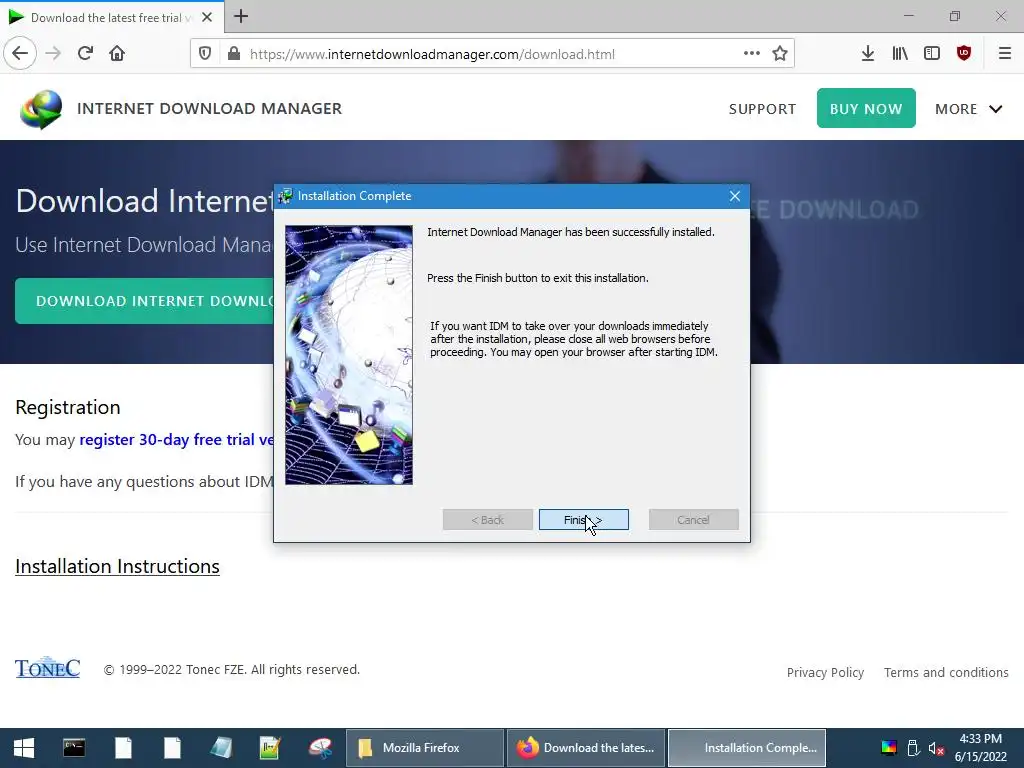Open the second blank document taskbar icon
This screenshot has height=768, width=1024.
(x=172, y=748)
